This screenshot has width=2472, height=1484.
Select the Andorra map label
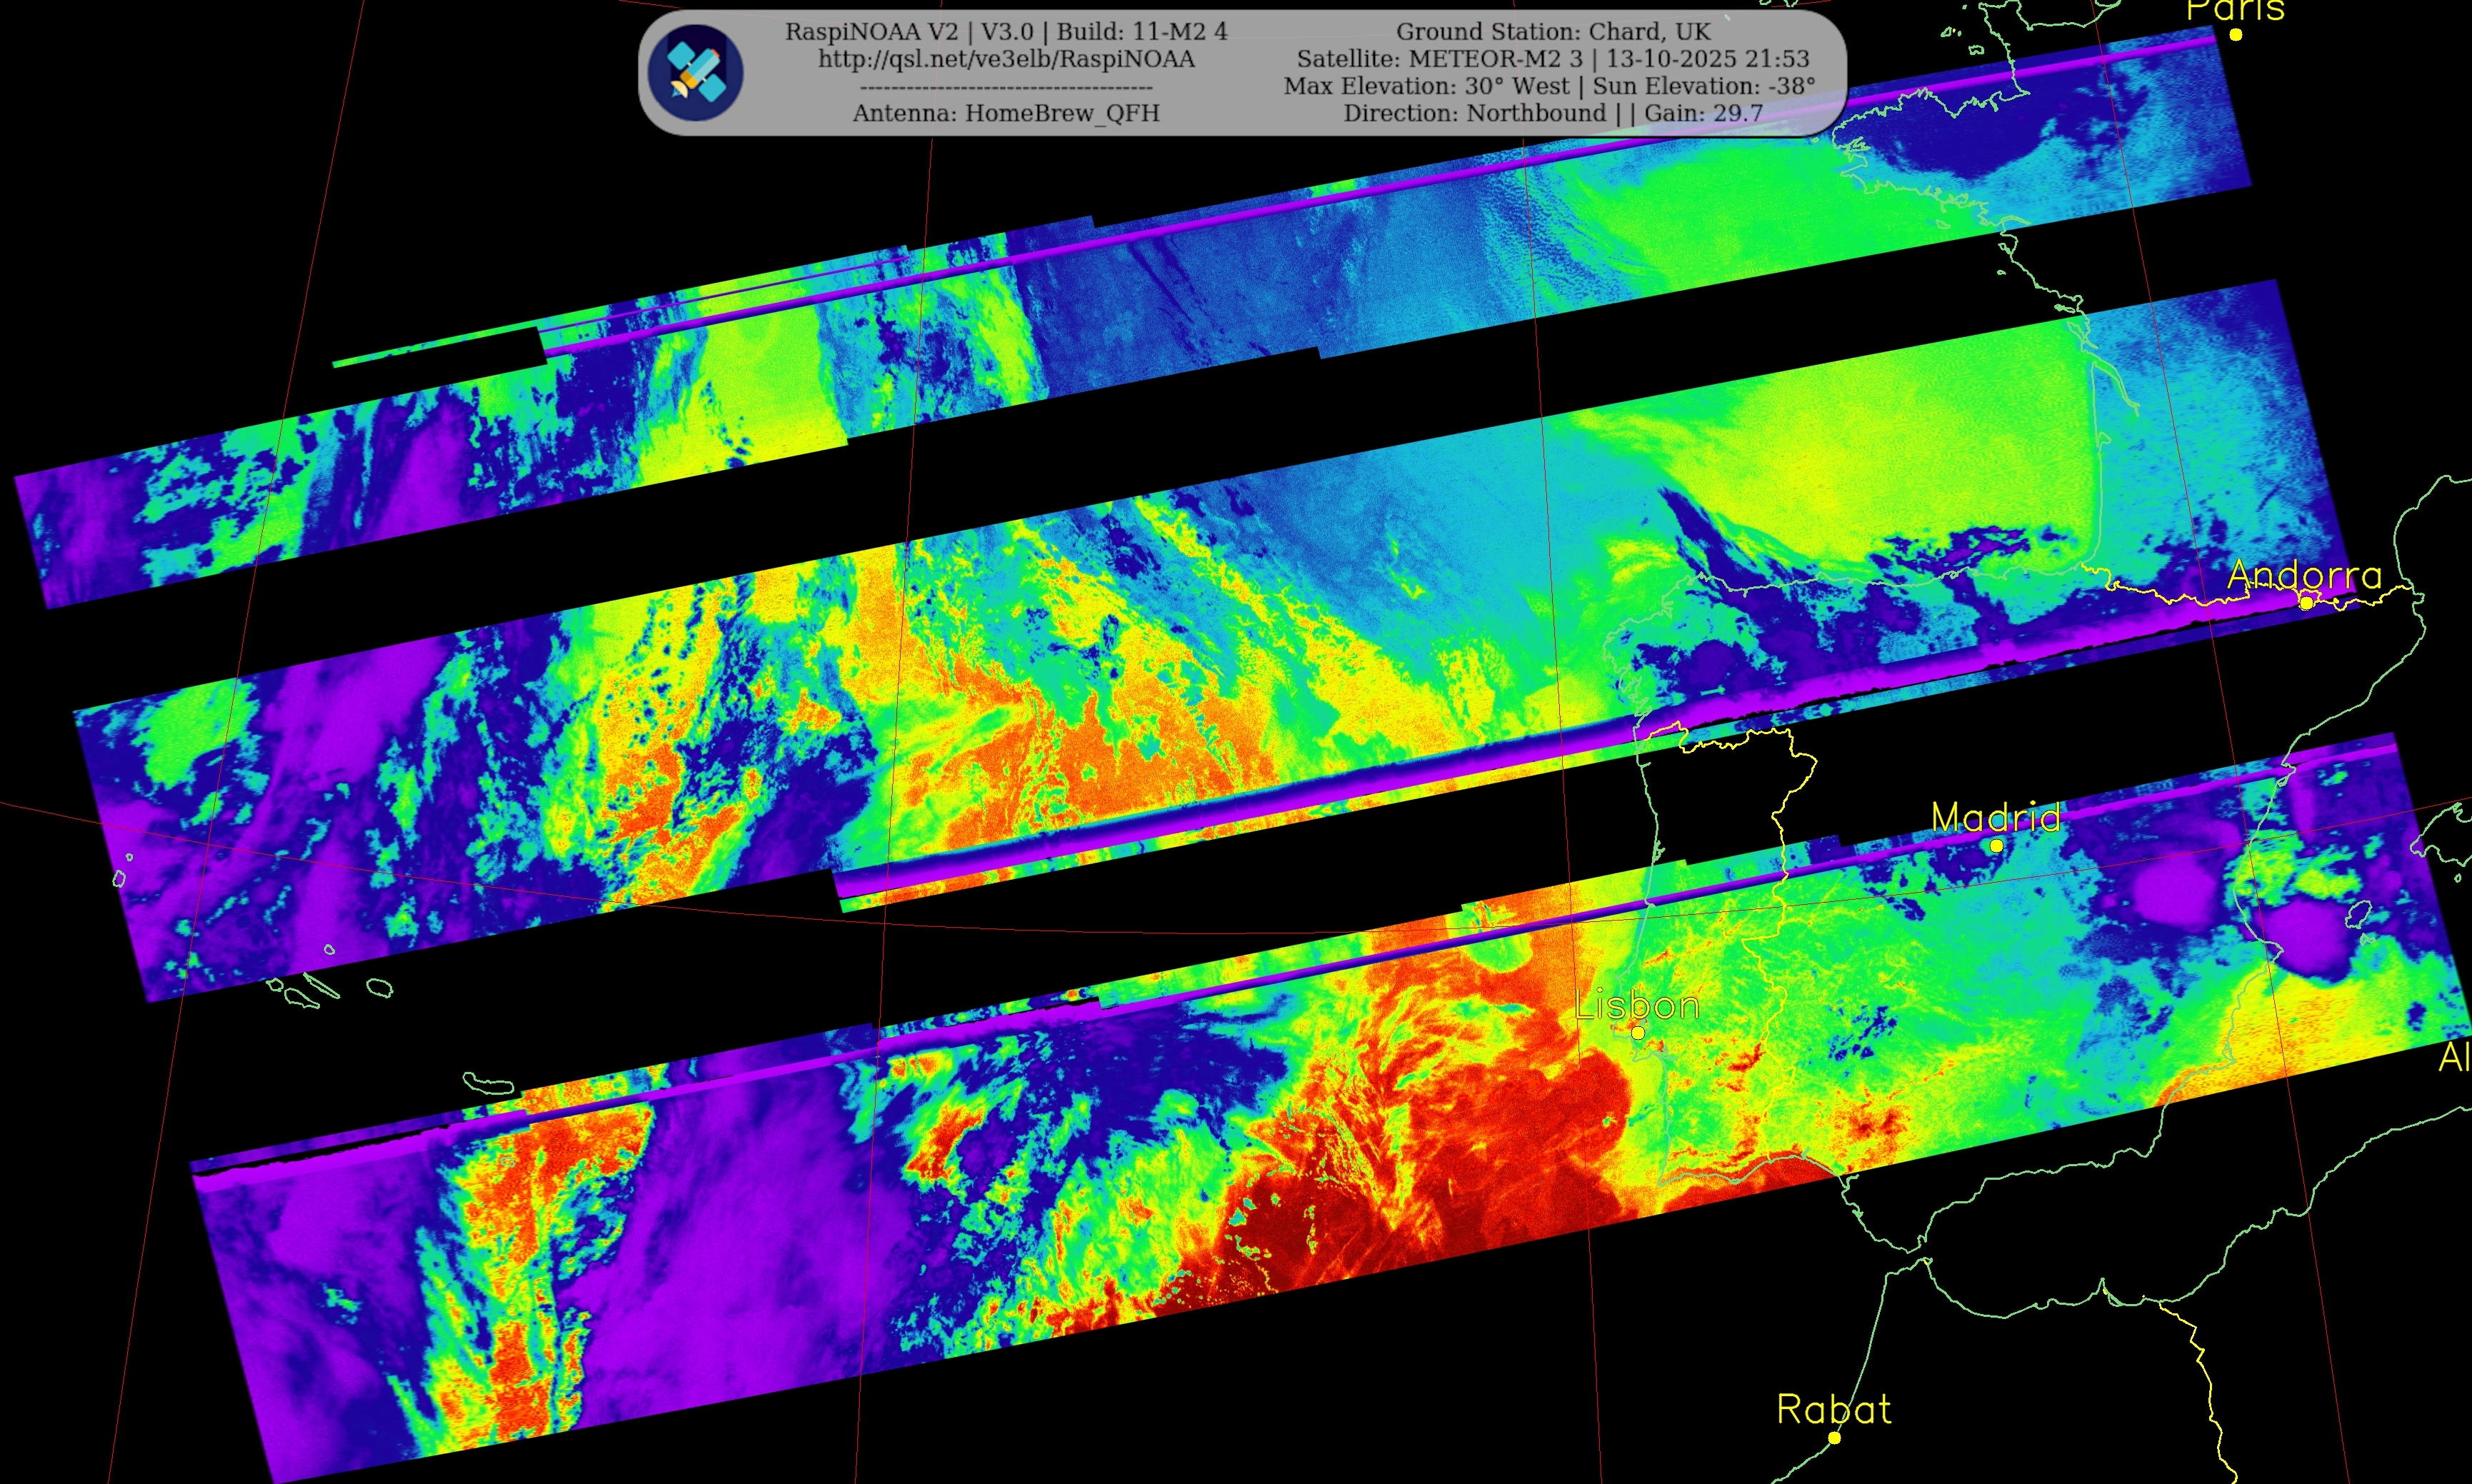2304,575
